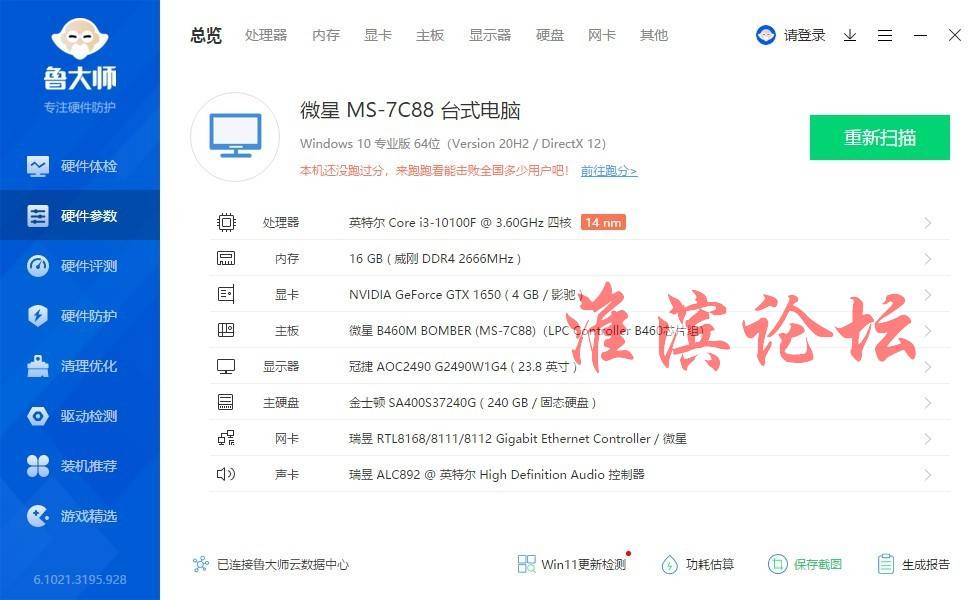Open 硬件防护 shield icon
Image resolution: width=980 pixels, height=600 pixels.
38,316
